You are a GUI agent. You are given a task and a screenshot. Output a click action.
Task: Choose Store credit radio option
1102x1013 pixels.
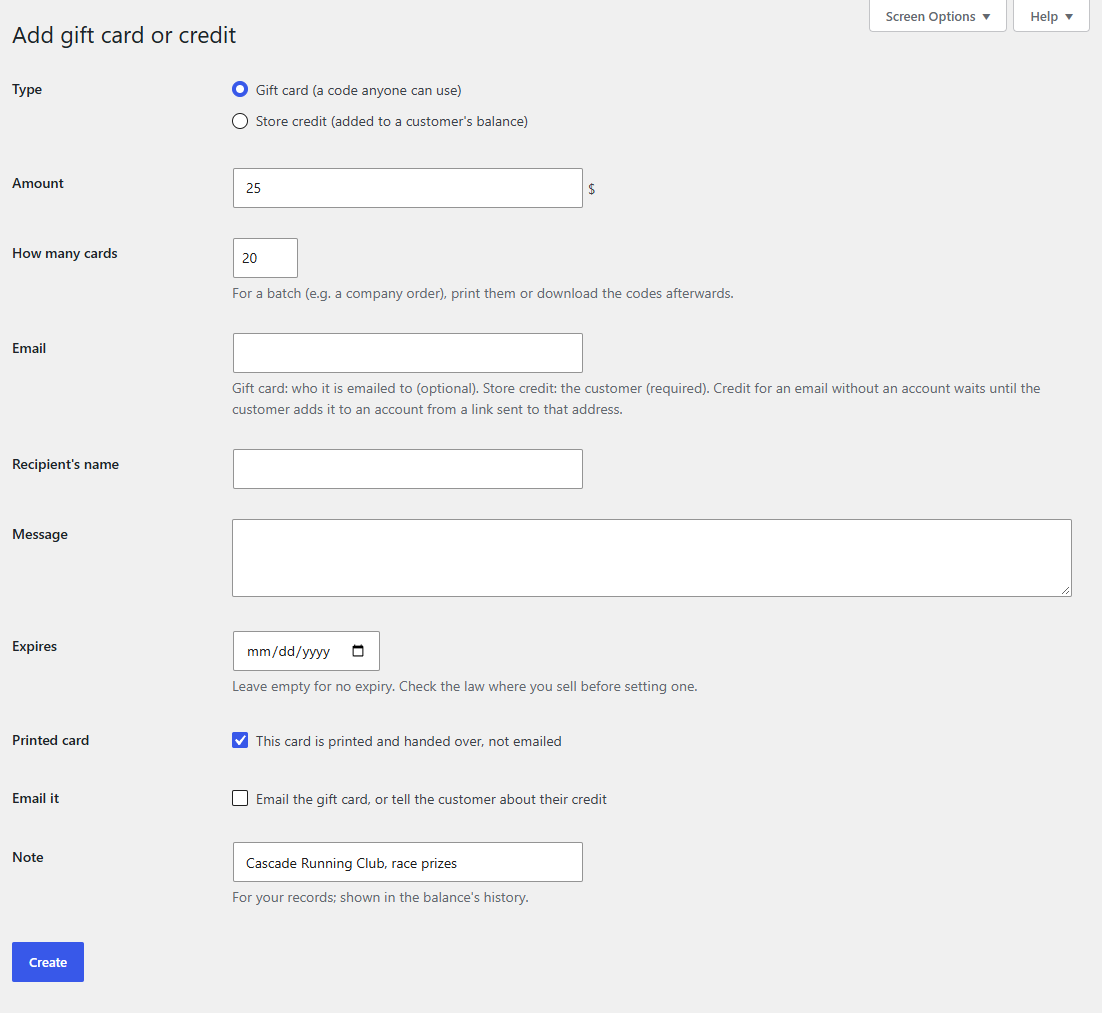click(x=240, y=121)
